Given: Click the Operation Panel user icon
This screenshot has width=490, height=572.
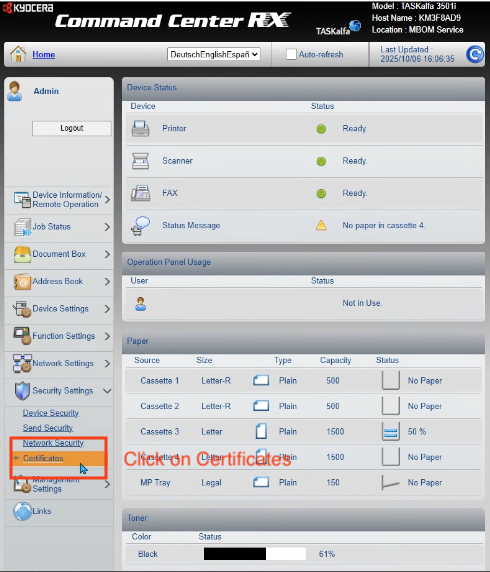Looking at the screenshot, I should tap(140, 304).
